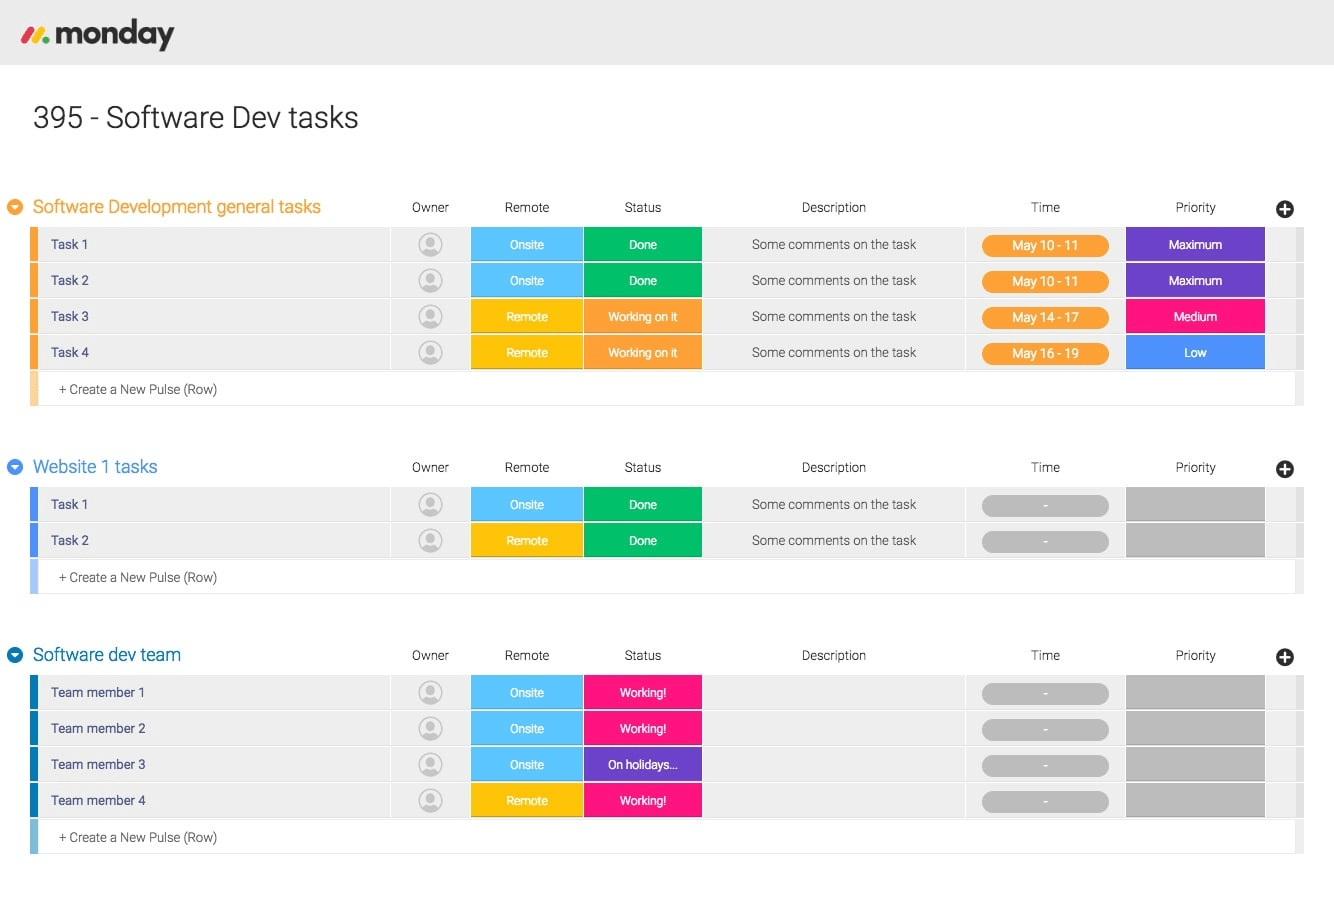
Task: Change Working on it status for Task 4
Action: tap(643, 352)
